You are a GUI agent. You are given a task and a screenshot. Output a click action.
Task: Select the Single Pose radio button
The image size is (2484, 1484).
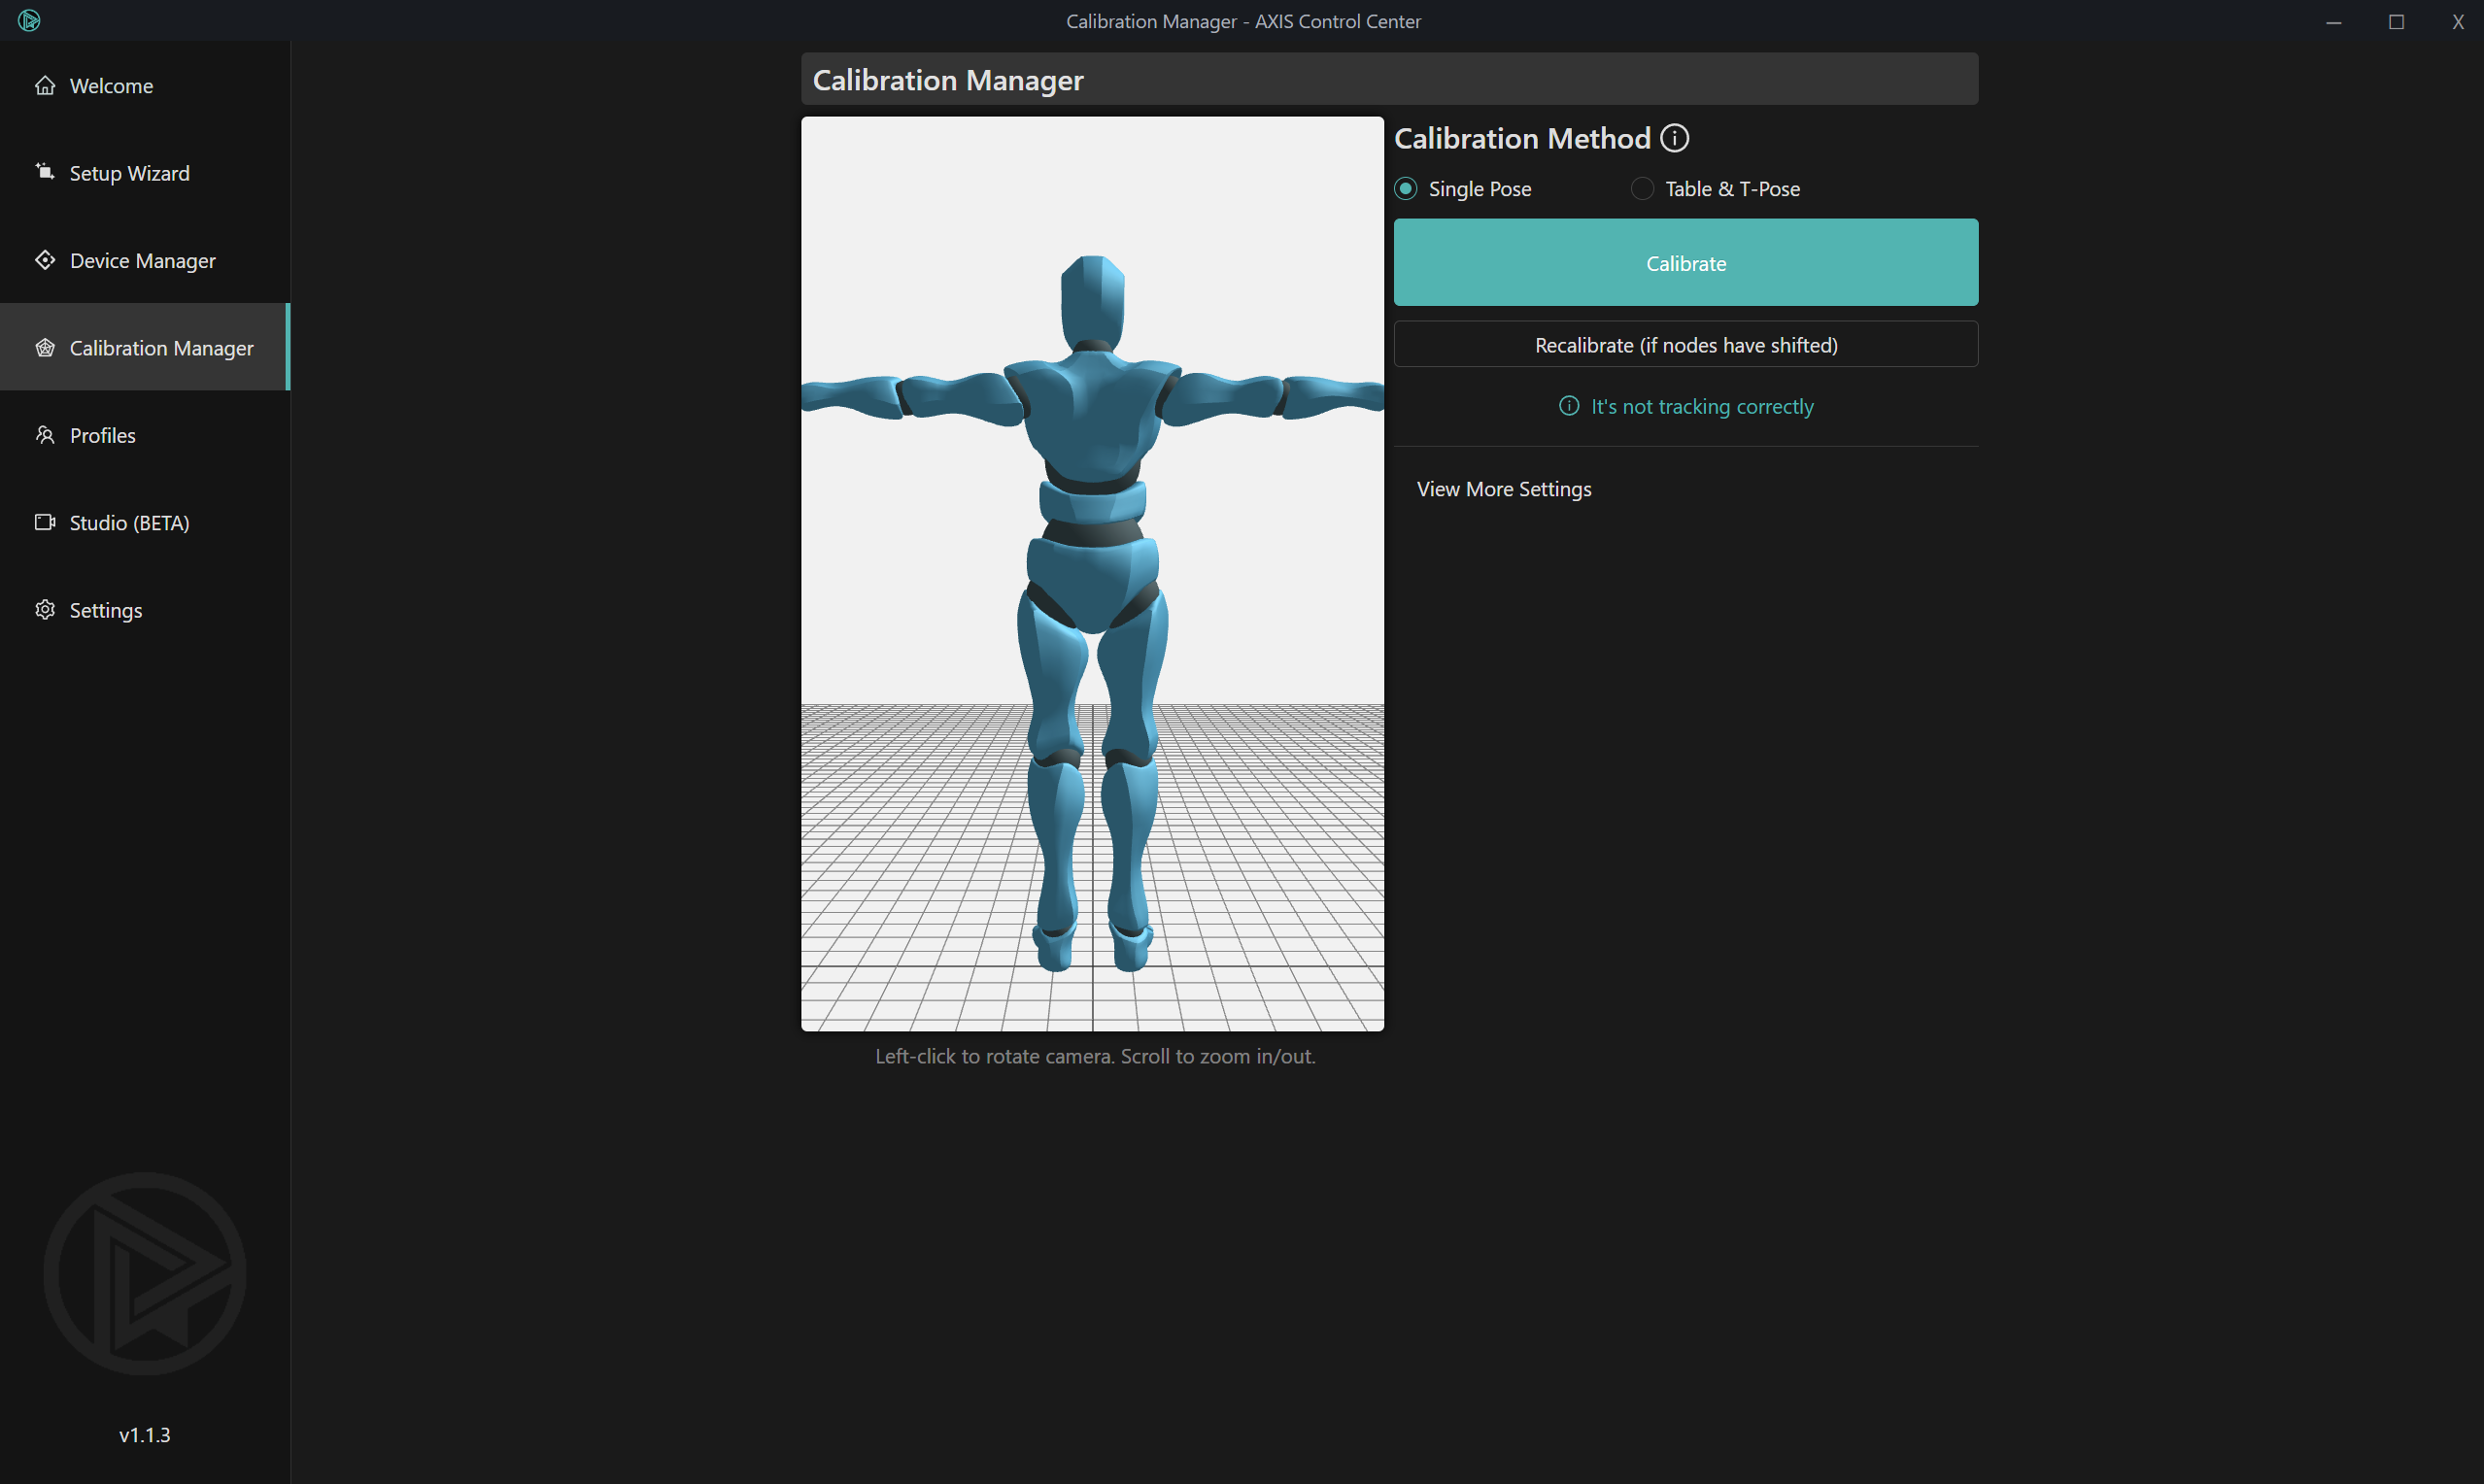[1406, 189]
